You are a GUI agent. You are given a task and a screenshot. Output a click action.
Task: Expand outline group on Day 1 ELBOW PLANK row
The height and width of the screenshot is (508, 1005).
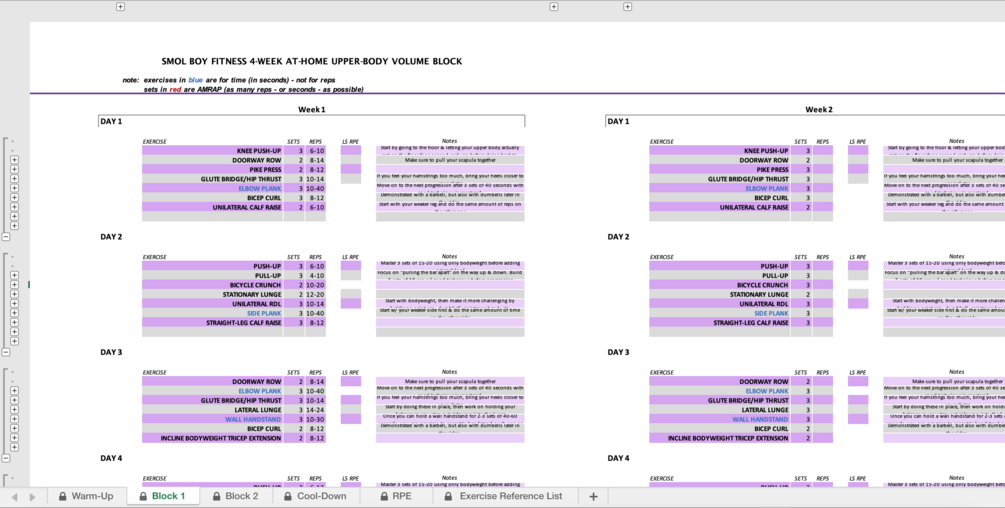tap(14, 188)
